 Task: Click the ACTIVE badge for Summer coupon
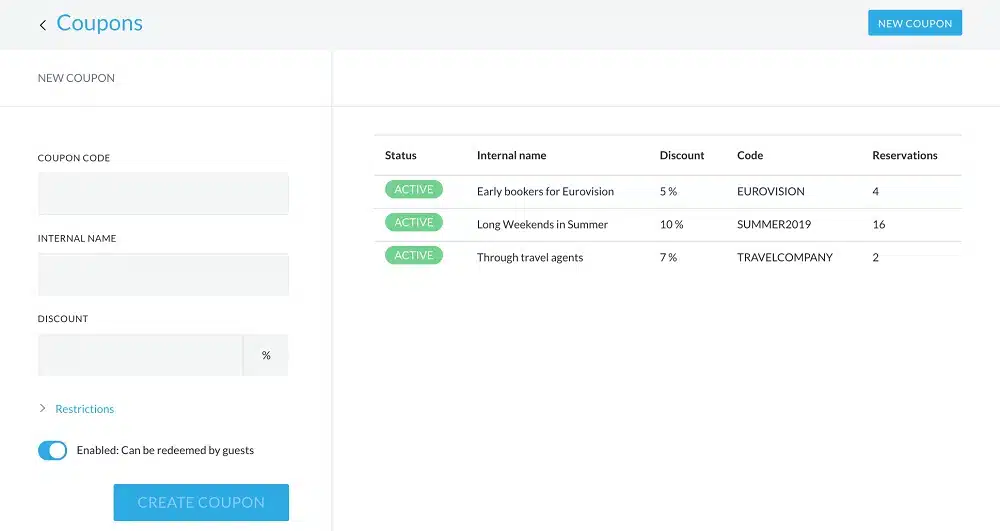tap(414, 223)
